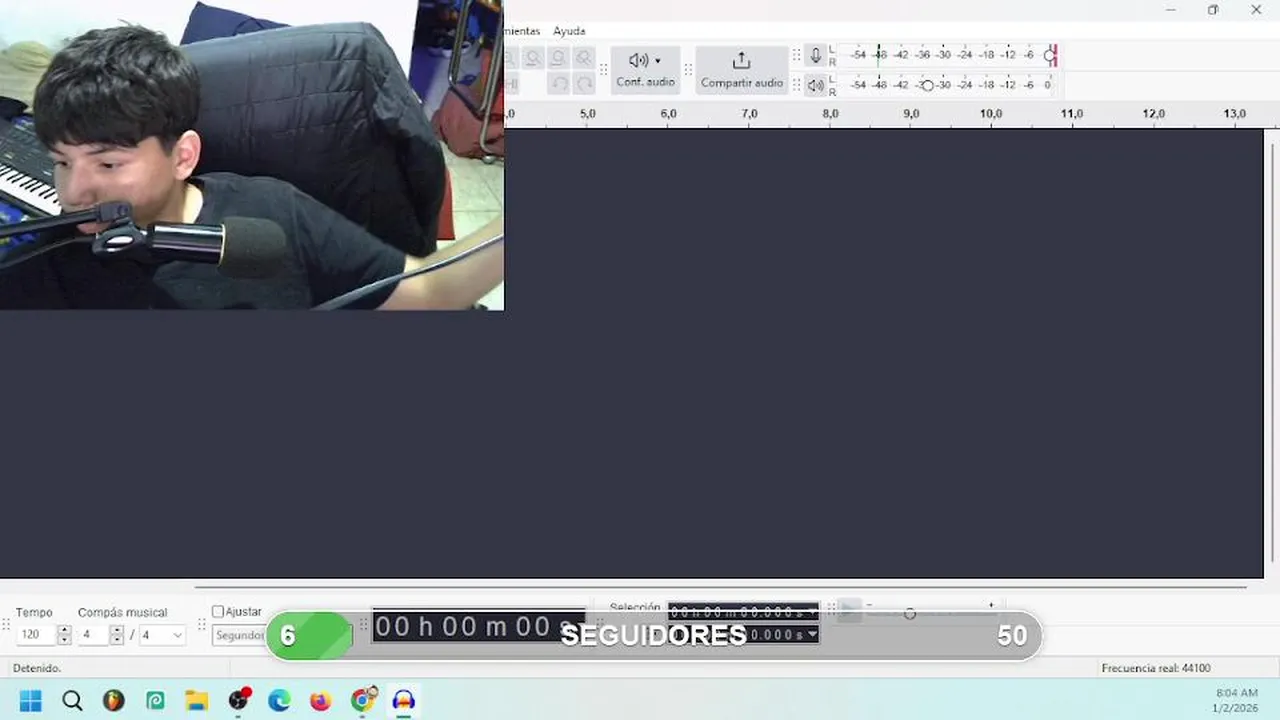This screenshot has width=1280, height=720.
Task: Click the Tempo stepper arrows
Action: click(64, 635)
